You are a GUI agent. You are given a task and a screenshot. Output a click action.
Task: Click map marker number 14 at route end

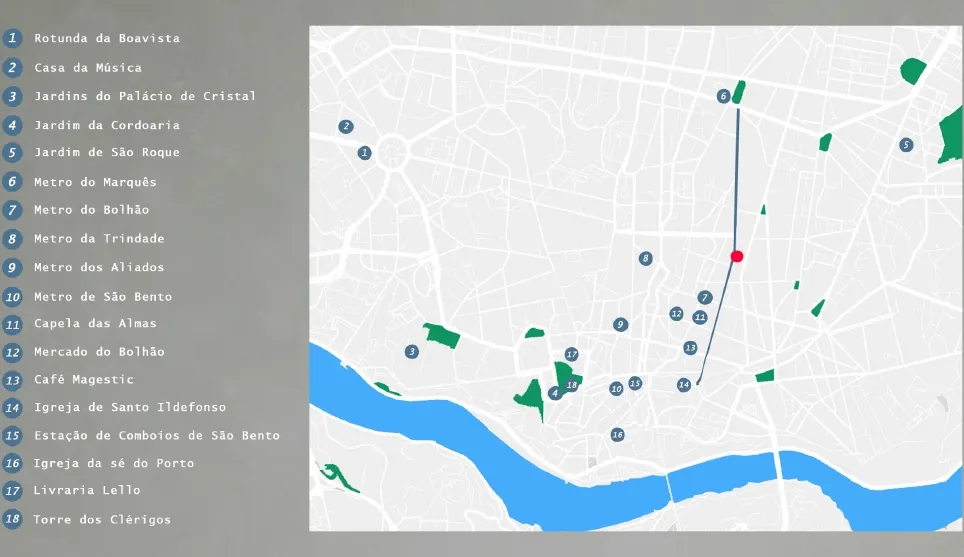point(683,384)
